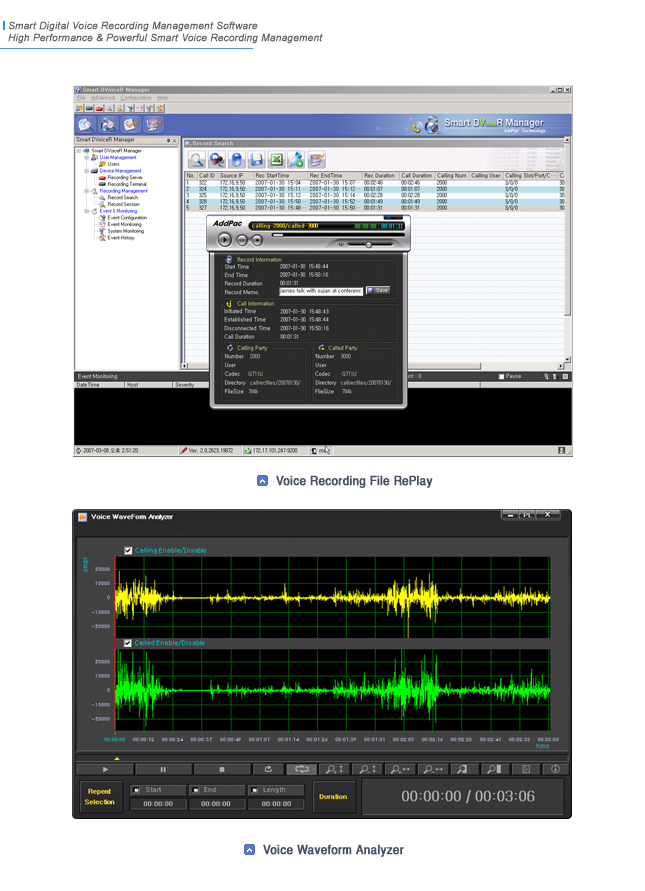Select Recording Server in the tree
The height and width of the screenshot is (891, 645).
click(x=125, y=177)
